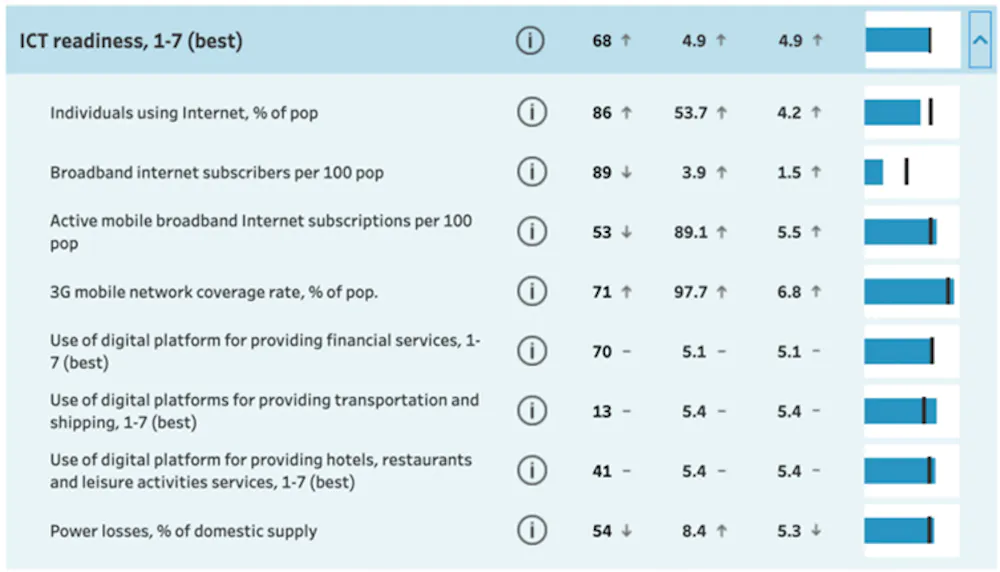Click info icon for ICT readiness
This screenshot has width=1000, height=572.
531,41
